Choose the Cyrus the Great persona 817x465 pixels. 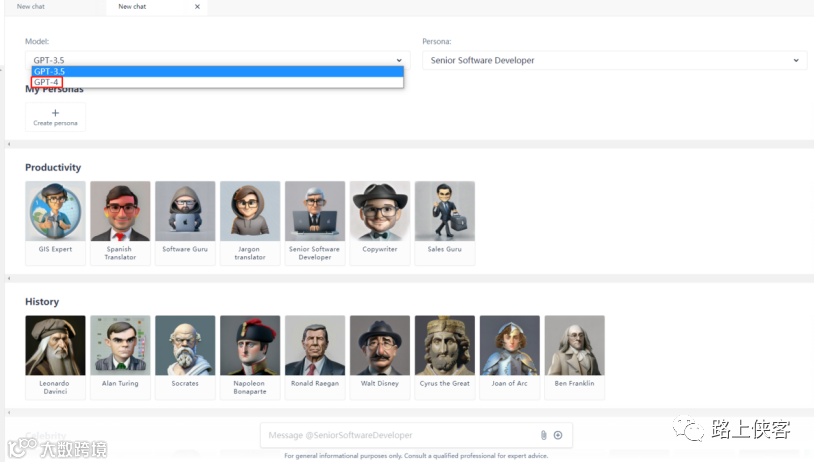pyautogui.click(x=444, y=357)
